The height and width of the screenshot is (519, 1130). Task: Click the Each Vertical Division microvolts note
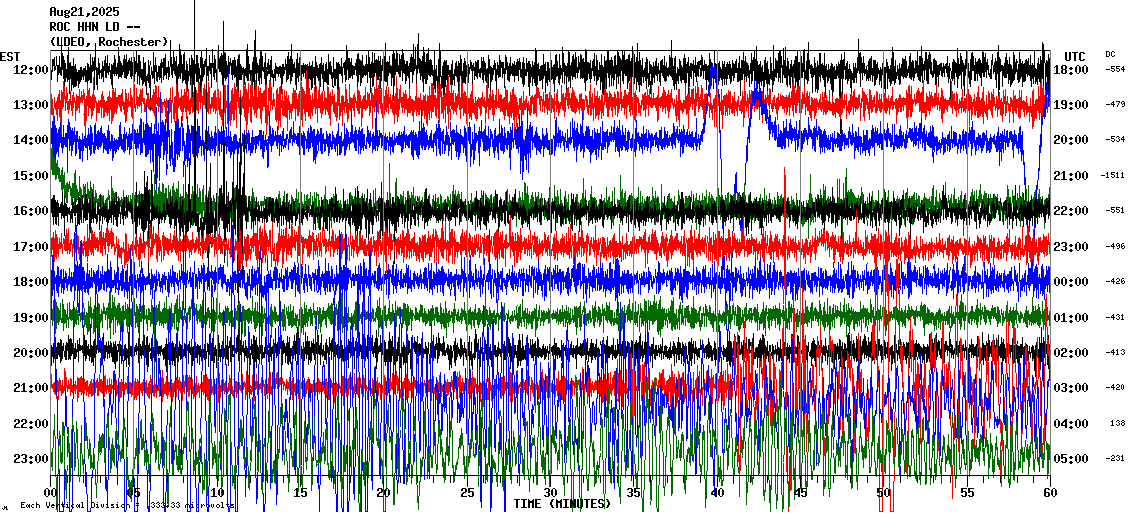coord(127,506)
